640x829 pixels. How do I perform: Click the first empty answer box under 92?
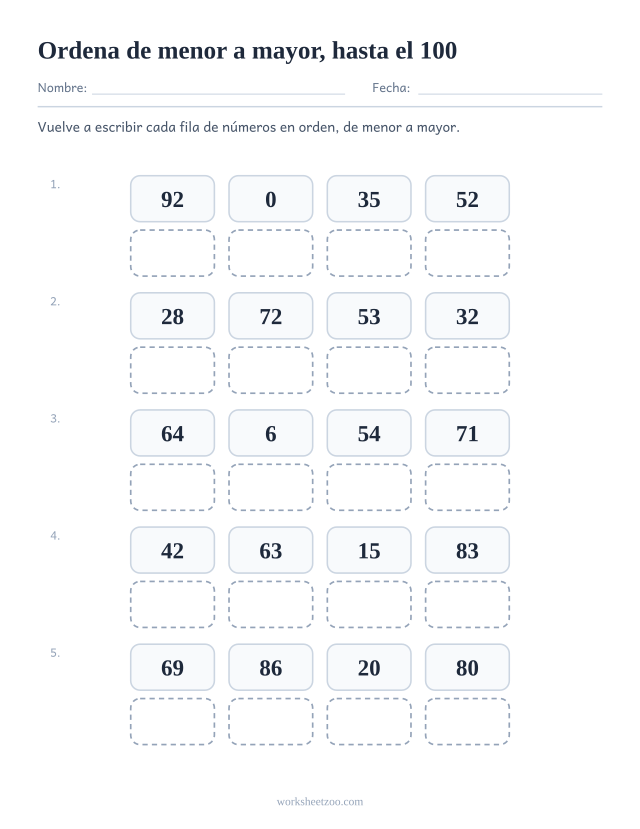[x=172, y=253]
